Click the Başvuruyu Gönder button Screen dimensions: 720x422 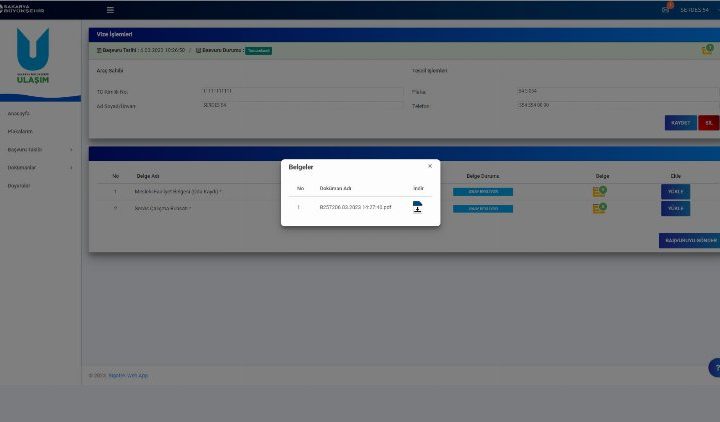coord(689,240)
